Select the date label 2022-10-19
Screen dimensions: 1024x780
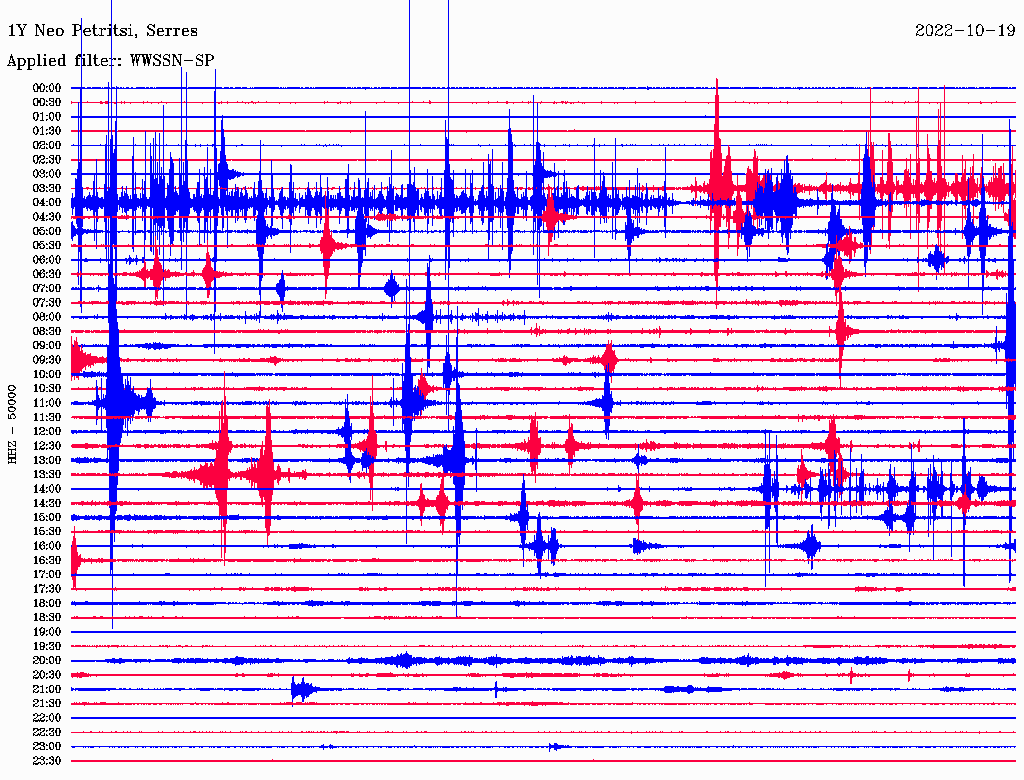pyautogui.click(x=966, y=31)
